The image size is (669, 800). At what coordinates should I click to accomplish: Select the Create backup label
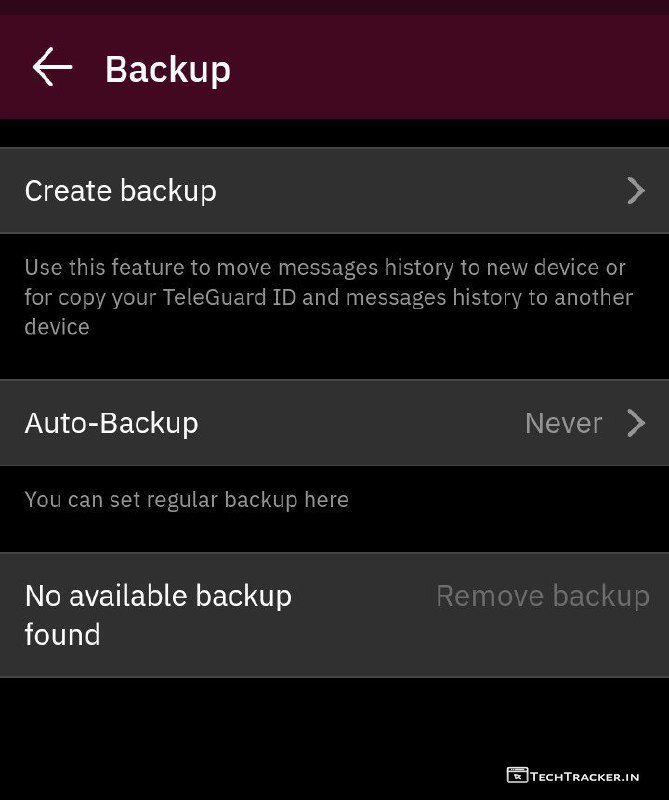(x=120, y=191)
